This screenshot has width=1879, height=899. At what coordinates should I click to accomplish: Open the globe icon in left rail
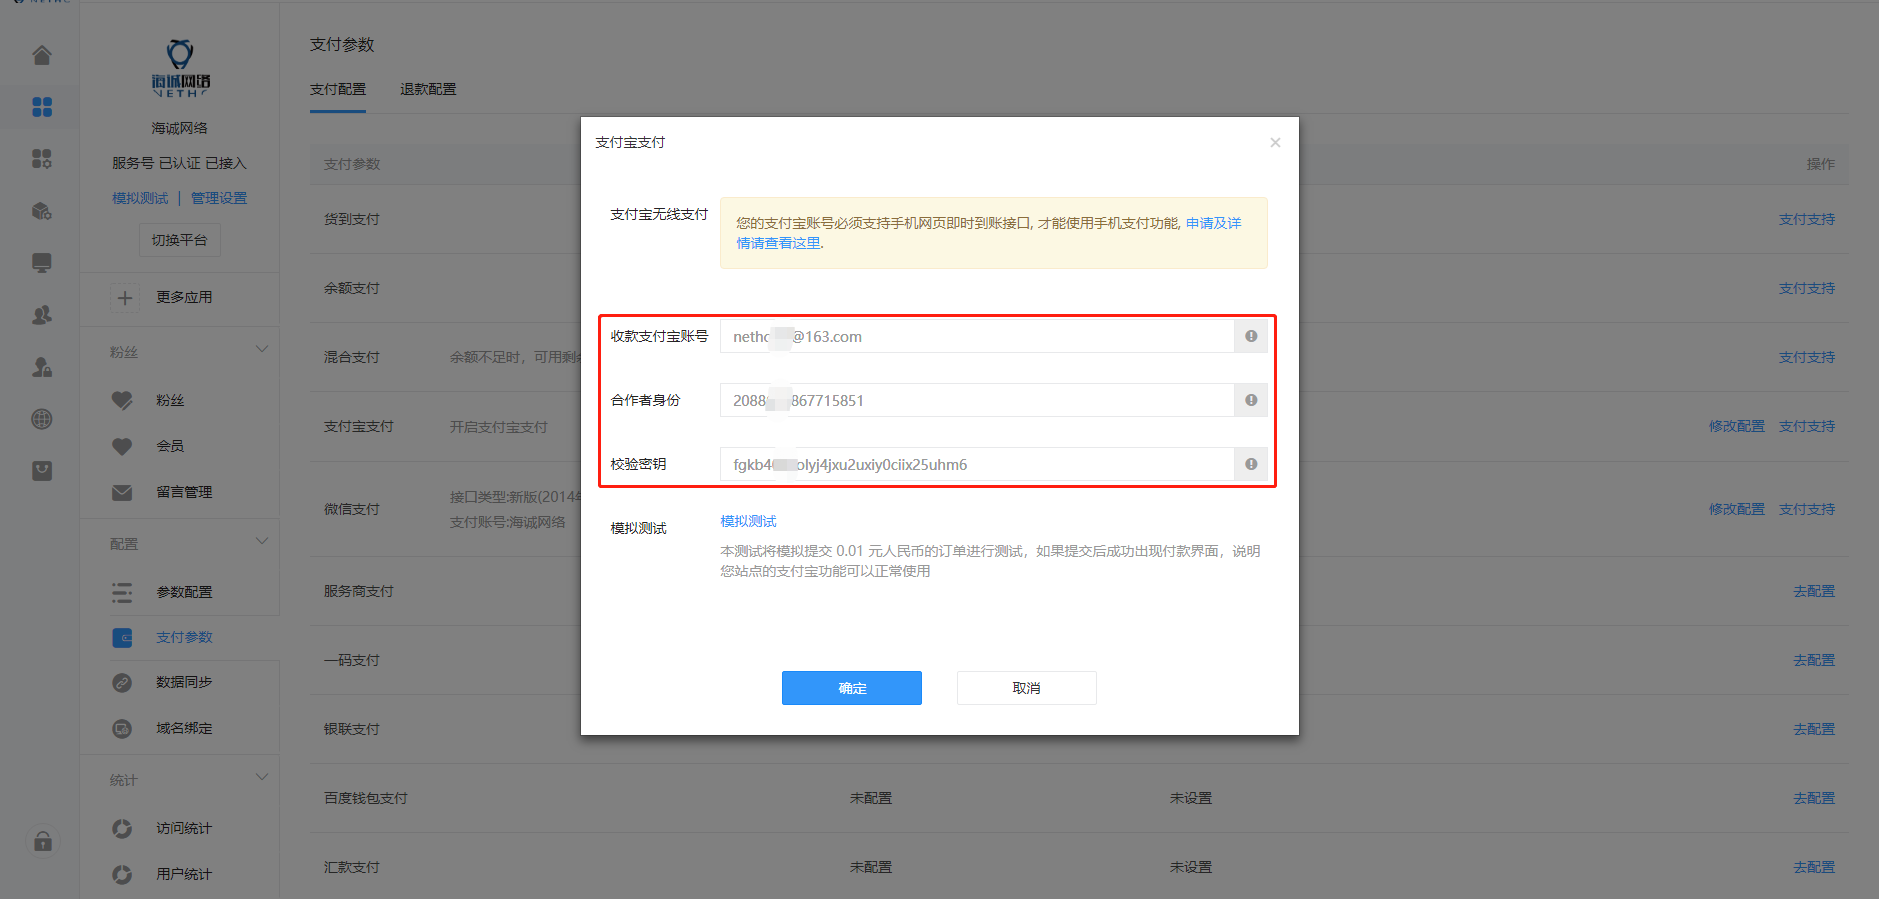42,419
